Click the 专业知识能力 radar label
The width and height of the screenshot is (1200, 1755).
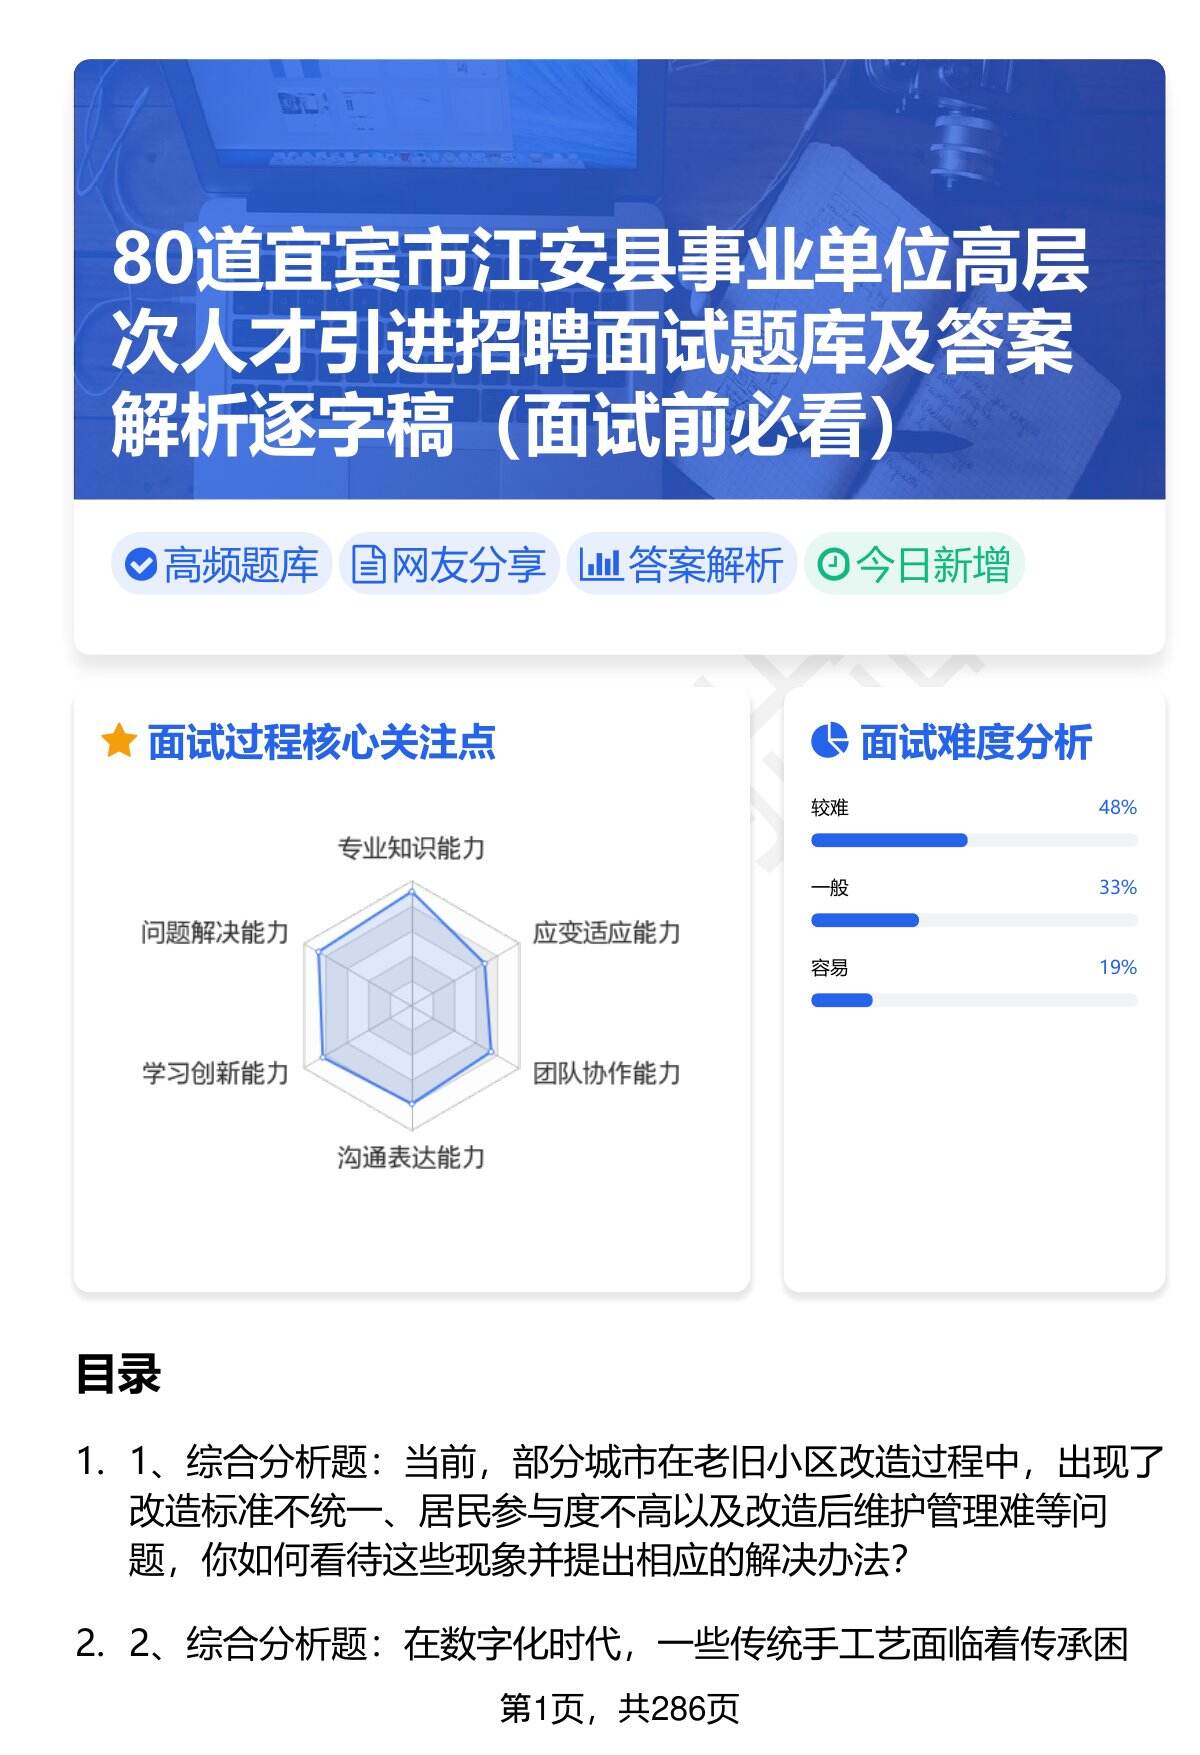411,849
